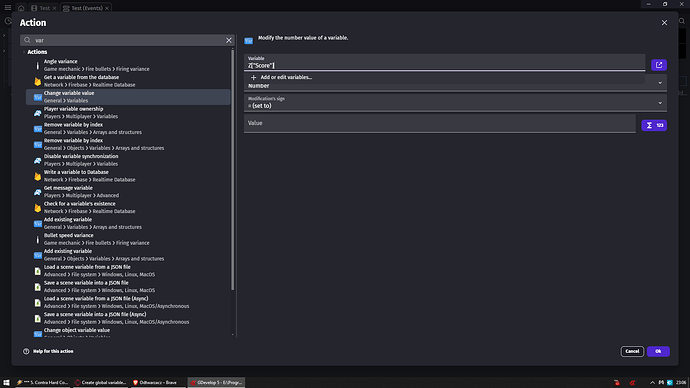This screenshot has height=388, width=690.
Task: Select Disable variable synchronization action
Action: pos(128,160)
